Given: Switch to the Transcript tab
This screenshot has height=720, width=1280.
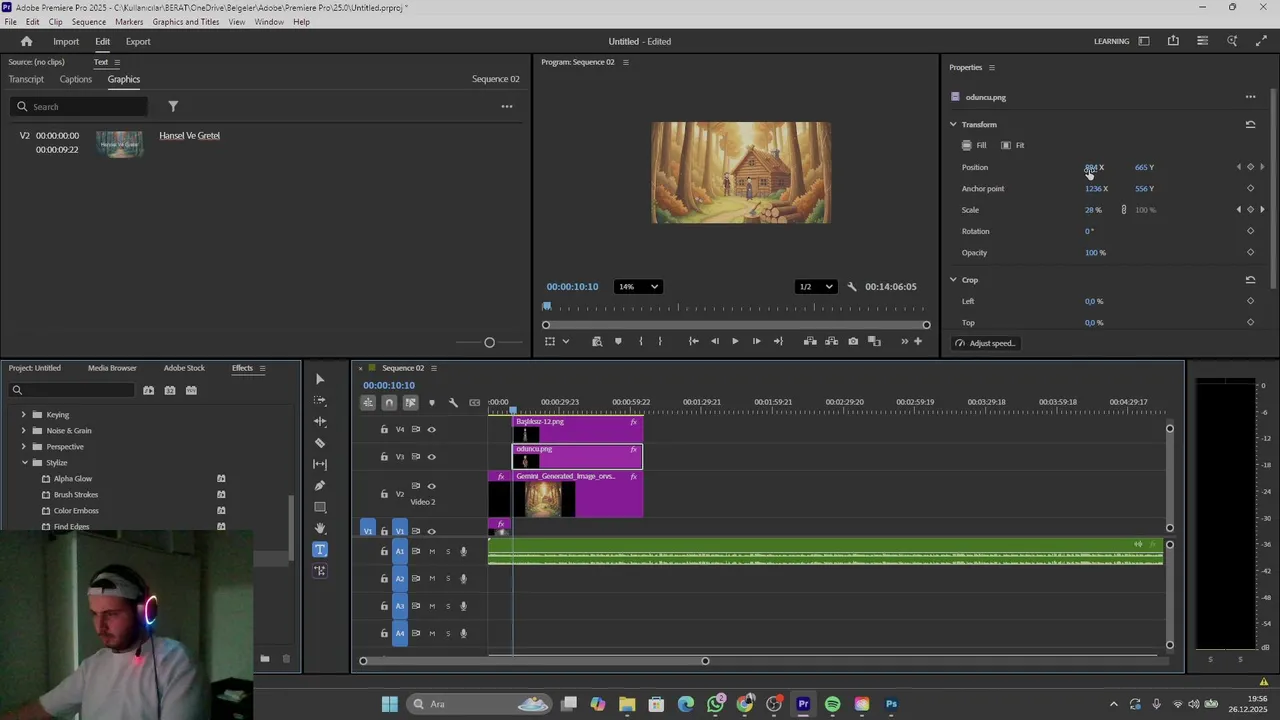Looking at the screenshot, I should point(26,80).
